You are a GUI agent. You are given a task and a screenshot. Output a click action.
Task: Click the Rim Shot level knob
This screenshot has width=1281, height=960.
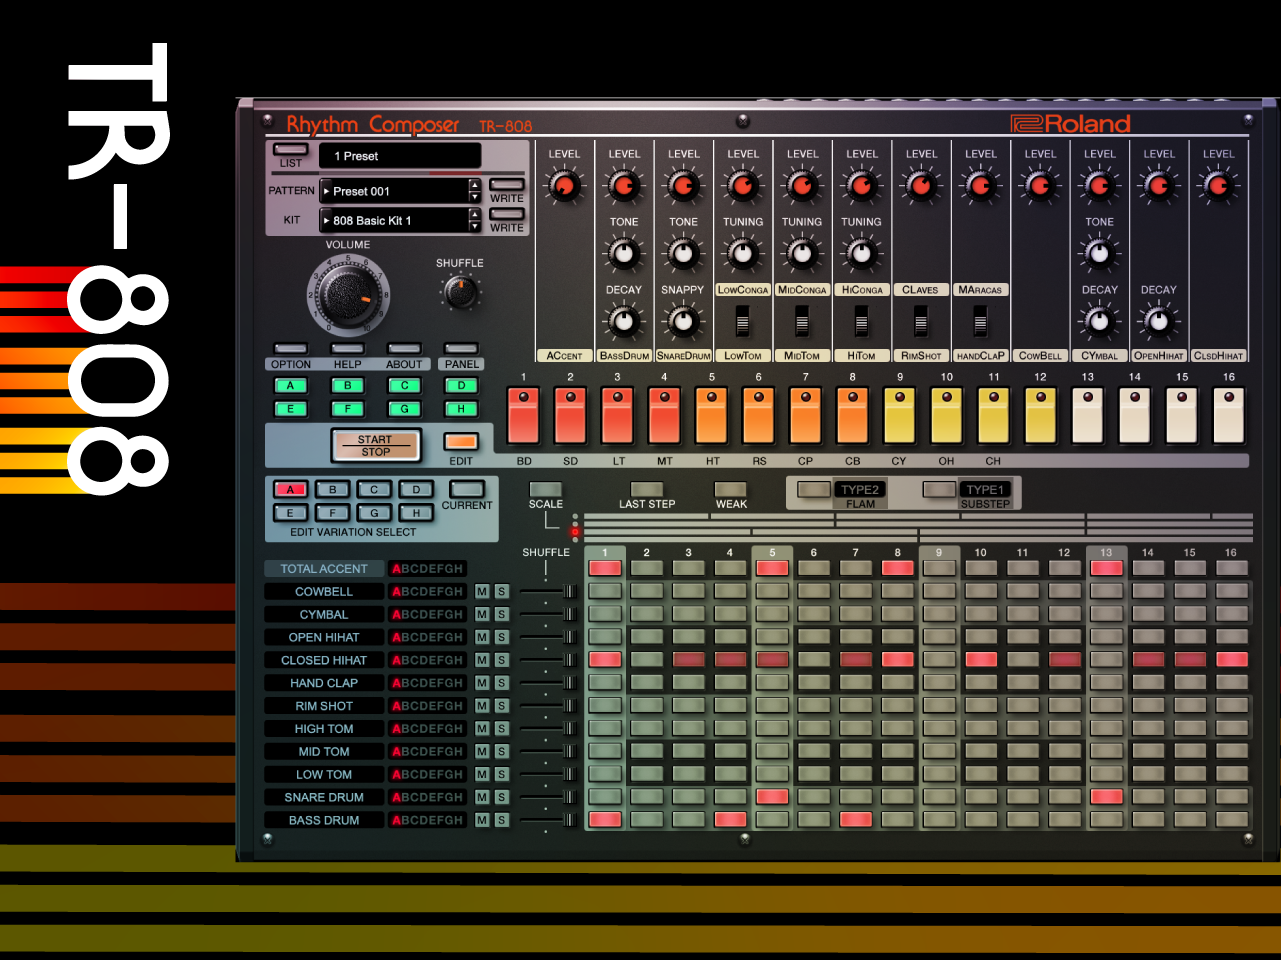921,186
